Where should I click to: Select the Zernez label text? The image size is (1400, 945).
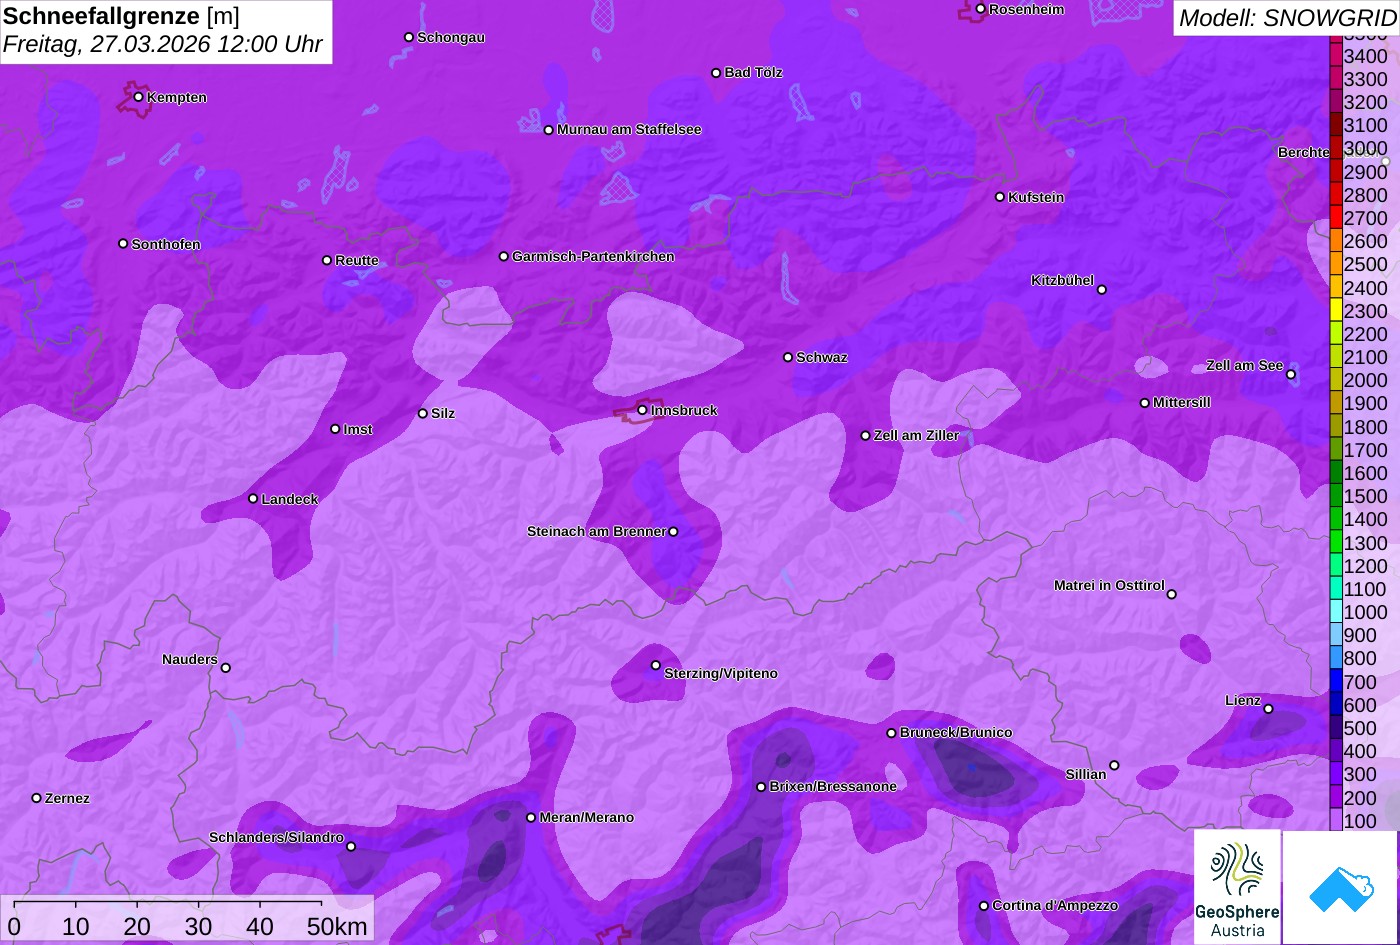67,799
